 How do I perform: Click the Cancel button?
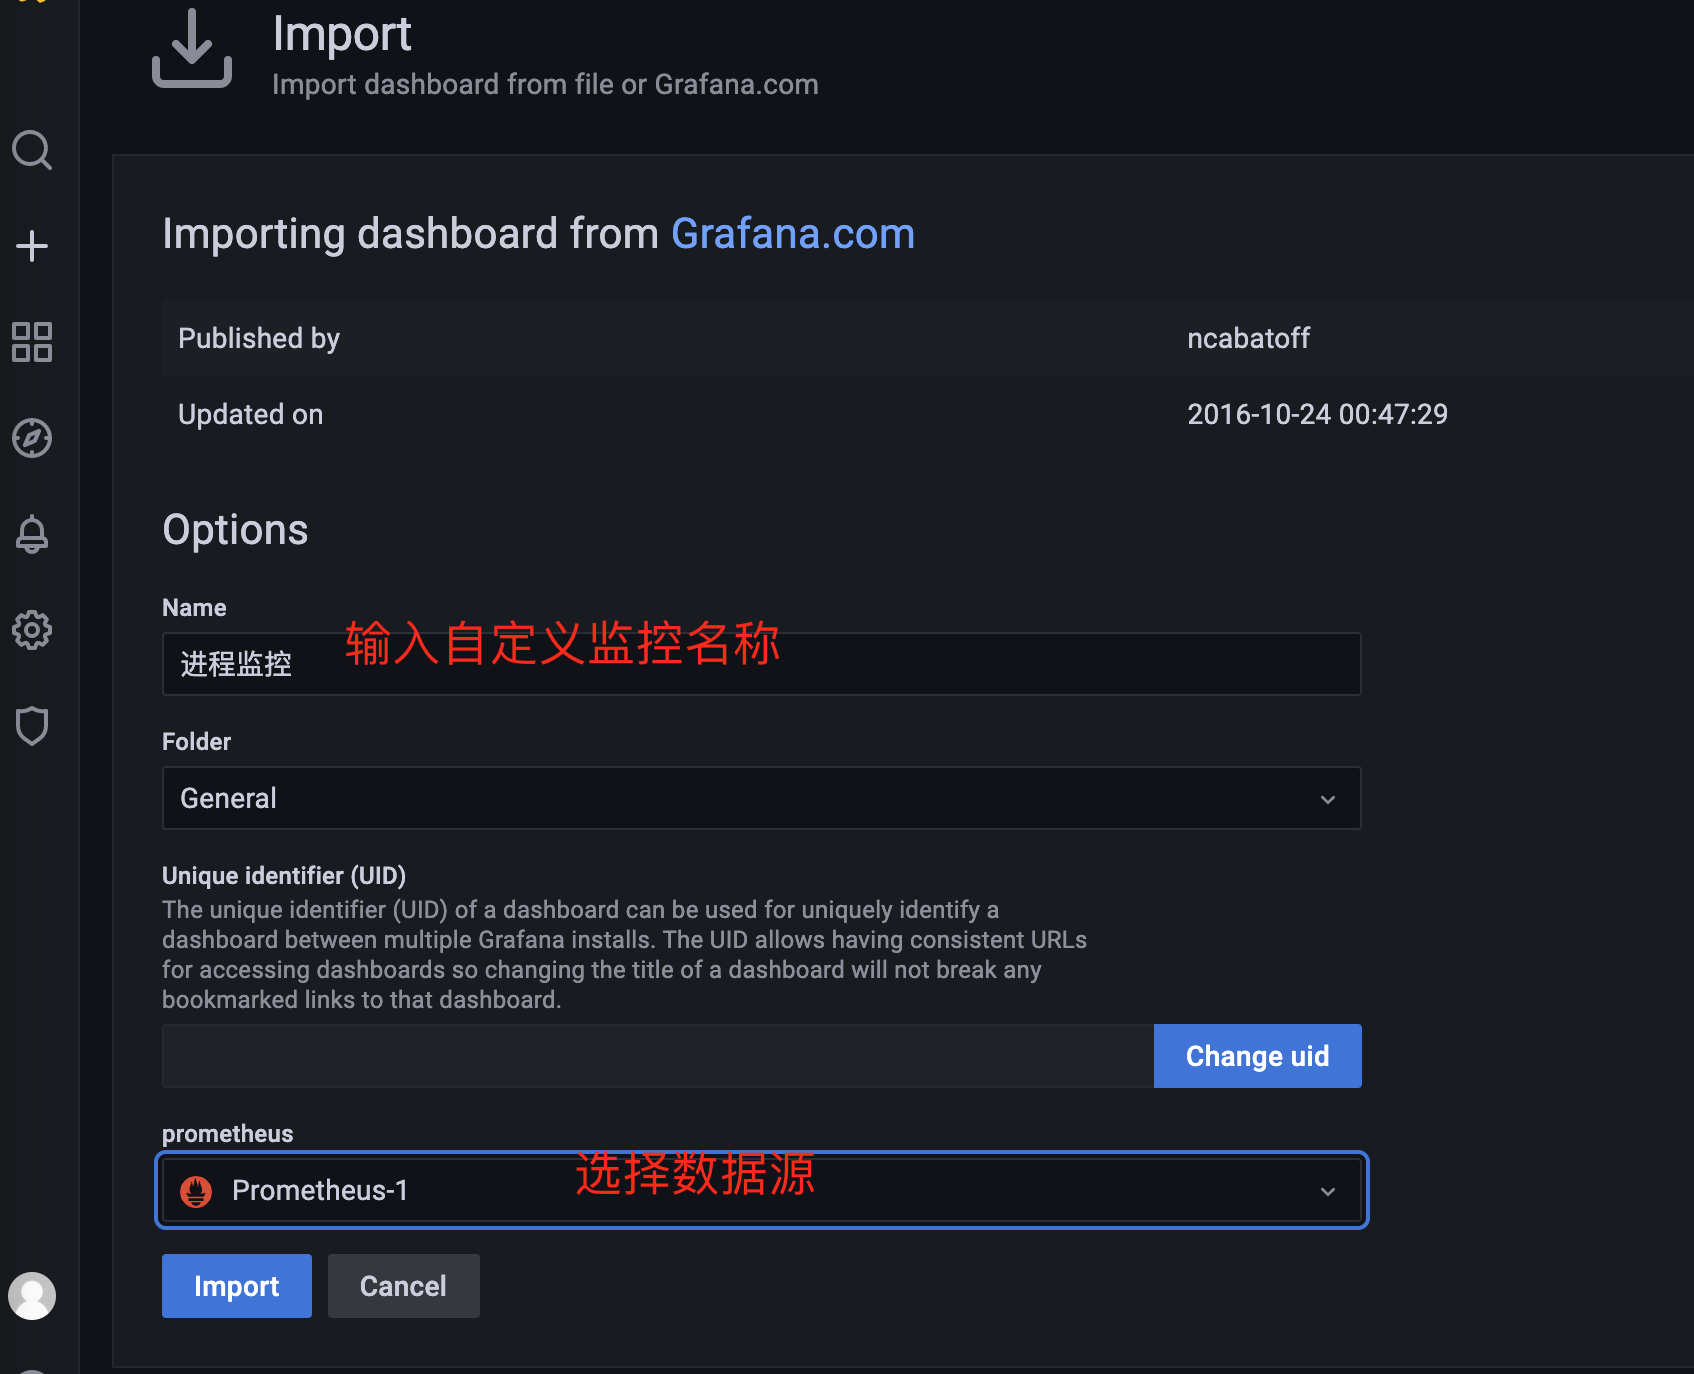point(404,1286)
